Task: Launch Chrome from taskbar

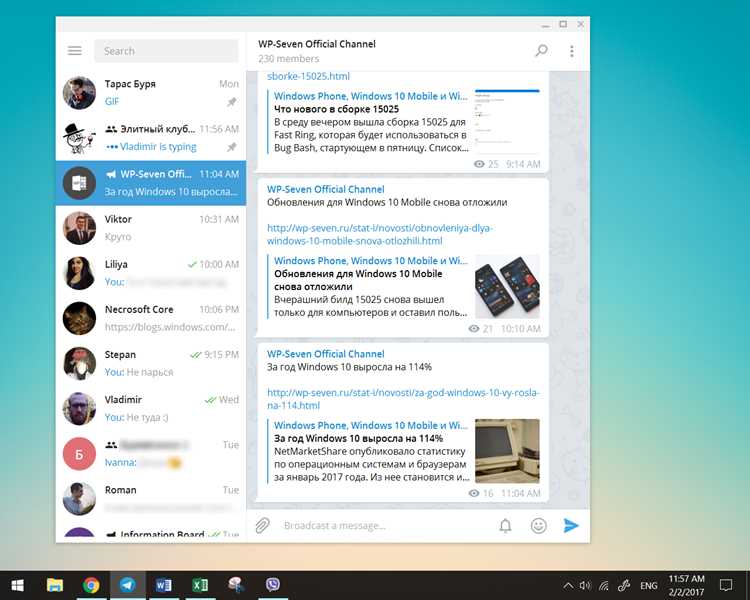Action: [91, 585]
